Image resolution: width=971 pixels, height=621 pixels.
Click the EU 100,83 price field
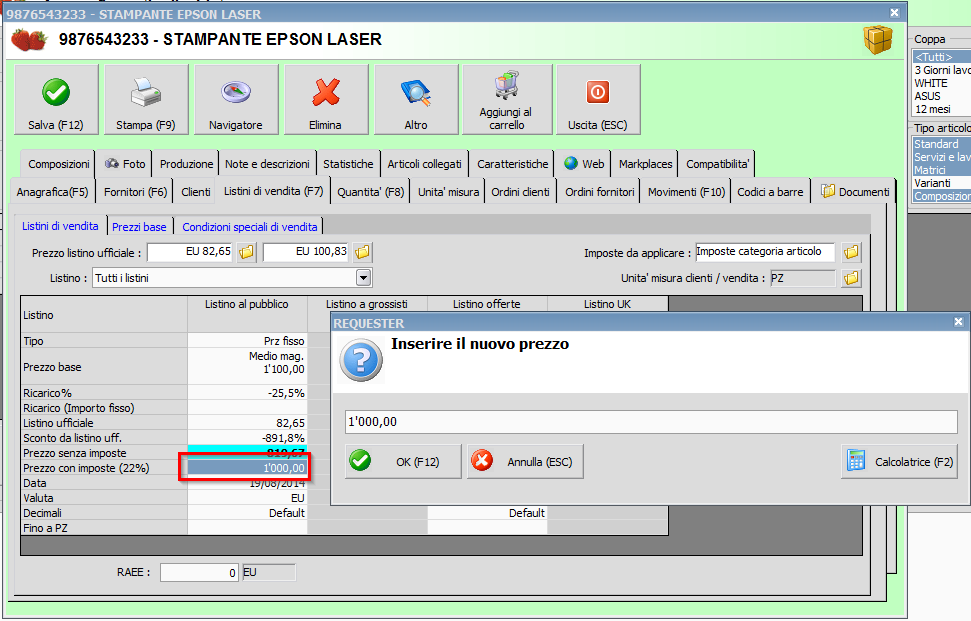(x=306, y=252)
